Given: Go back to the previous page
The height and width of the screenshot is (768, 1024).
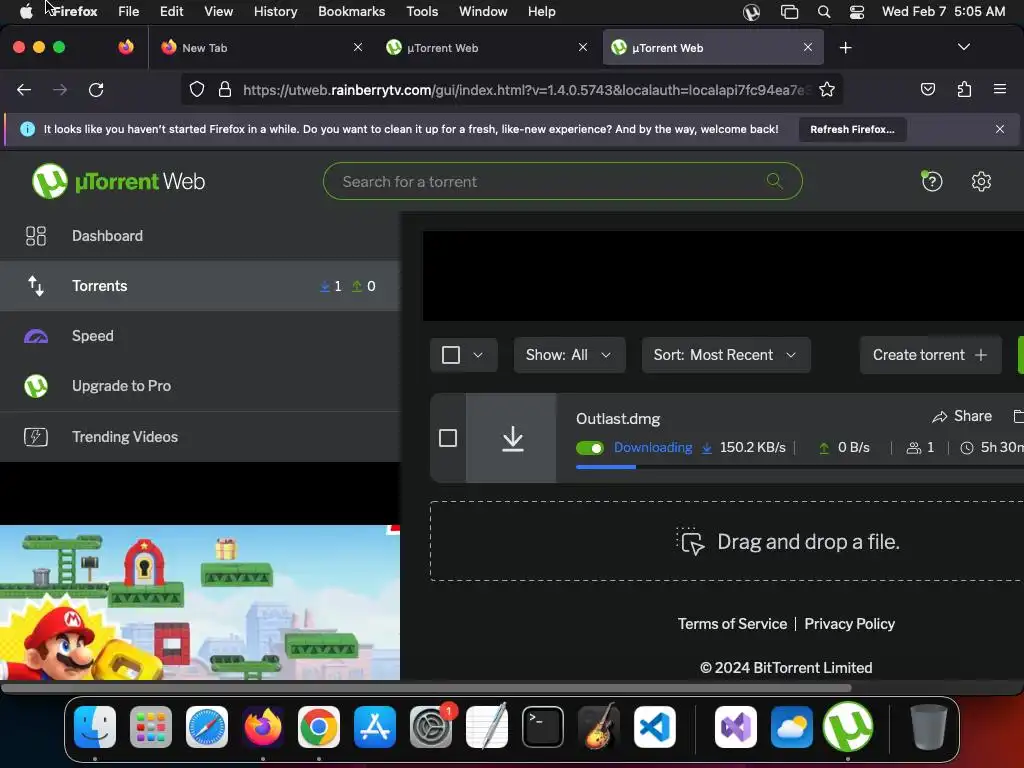Looking at the screenshot, I should (24, 89).
